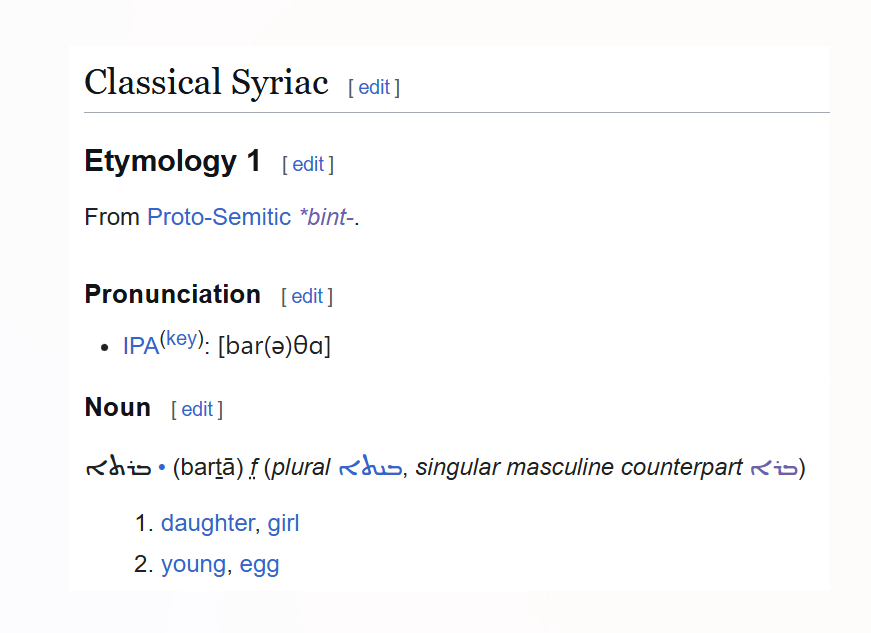Click the Etymology 1 heading text
Screen dimensions: 871x633
coord(172,161)
